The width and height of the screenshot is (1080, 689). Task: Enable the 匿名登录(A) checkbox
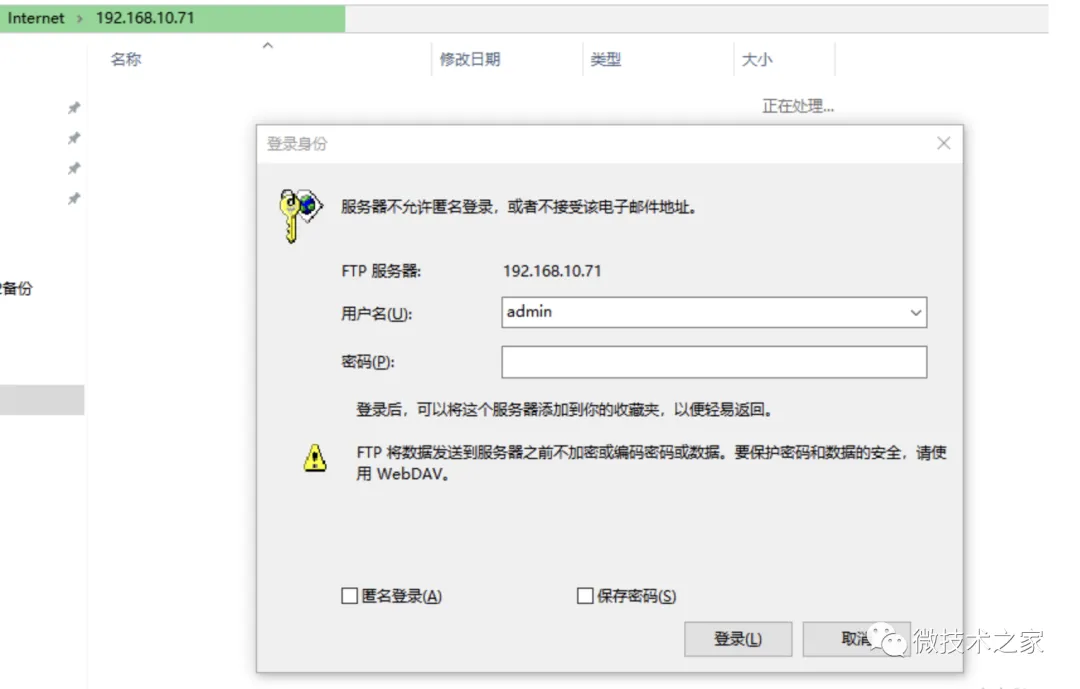[349, 596]
